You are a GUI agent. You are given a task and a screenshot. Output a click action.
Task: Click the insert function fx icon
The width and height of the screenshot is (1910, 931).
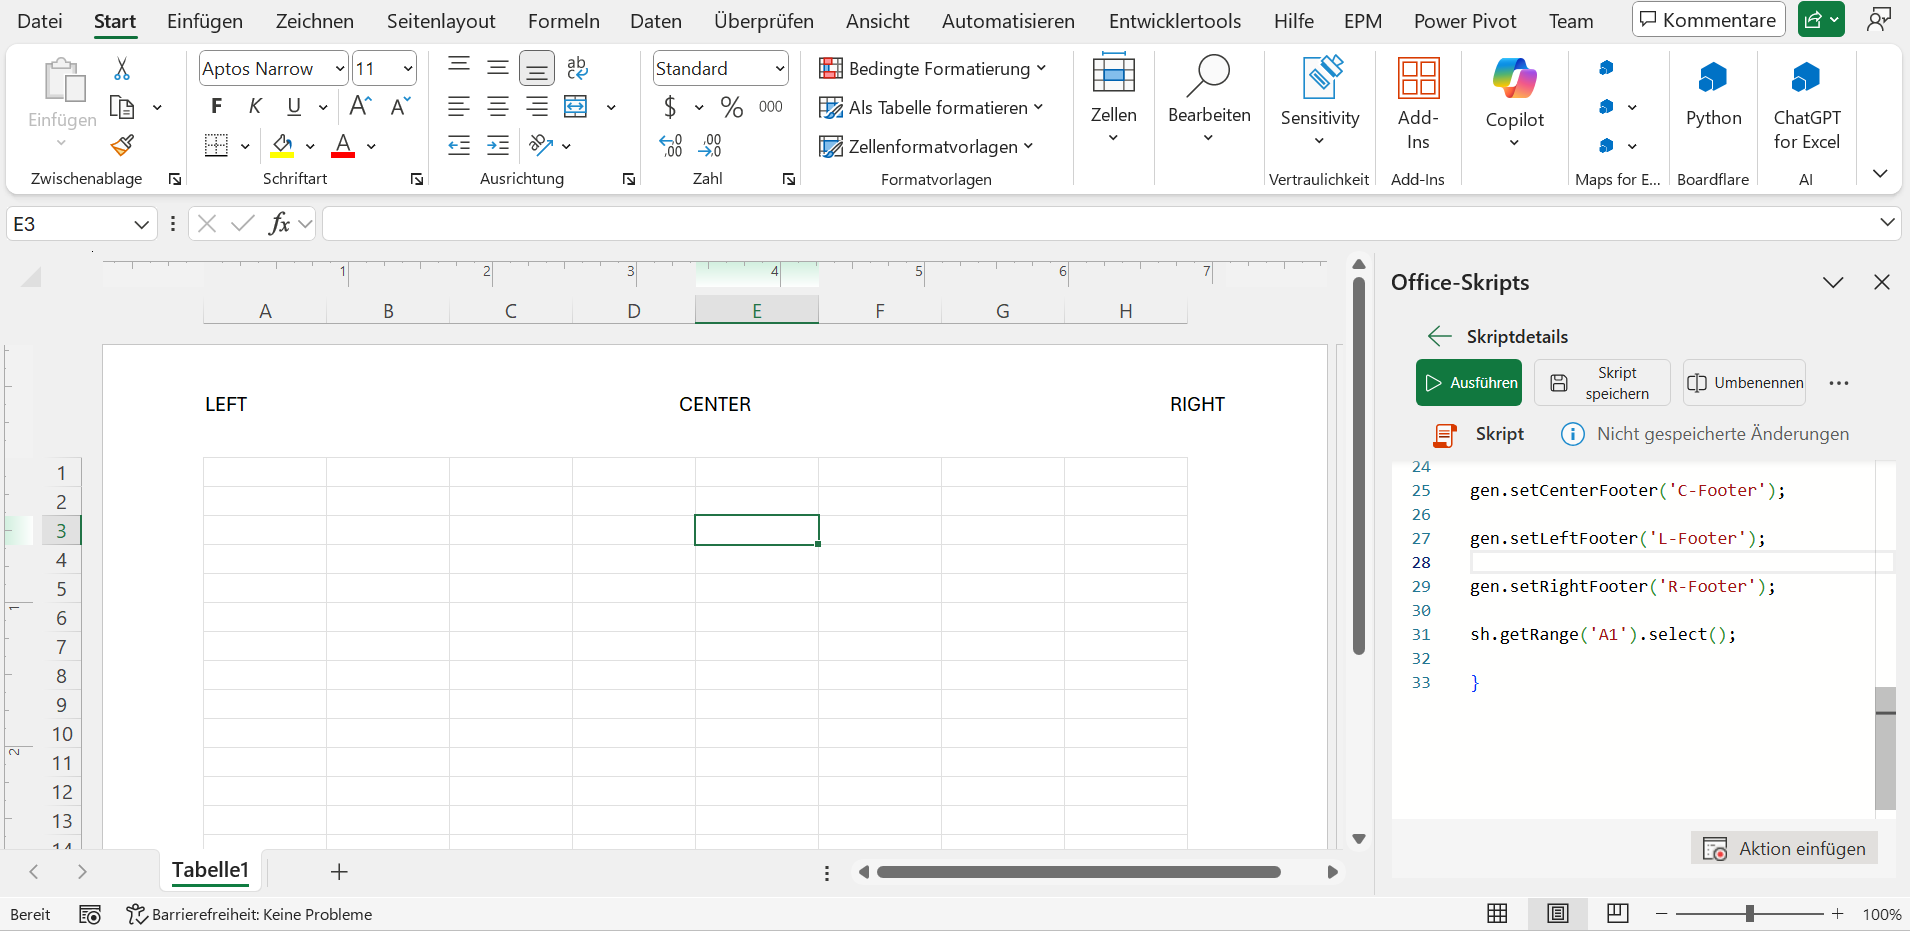click(279, 224)
